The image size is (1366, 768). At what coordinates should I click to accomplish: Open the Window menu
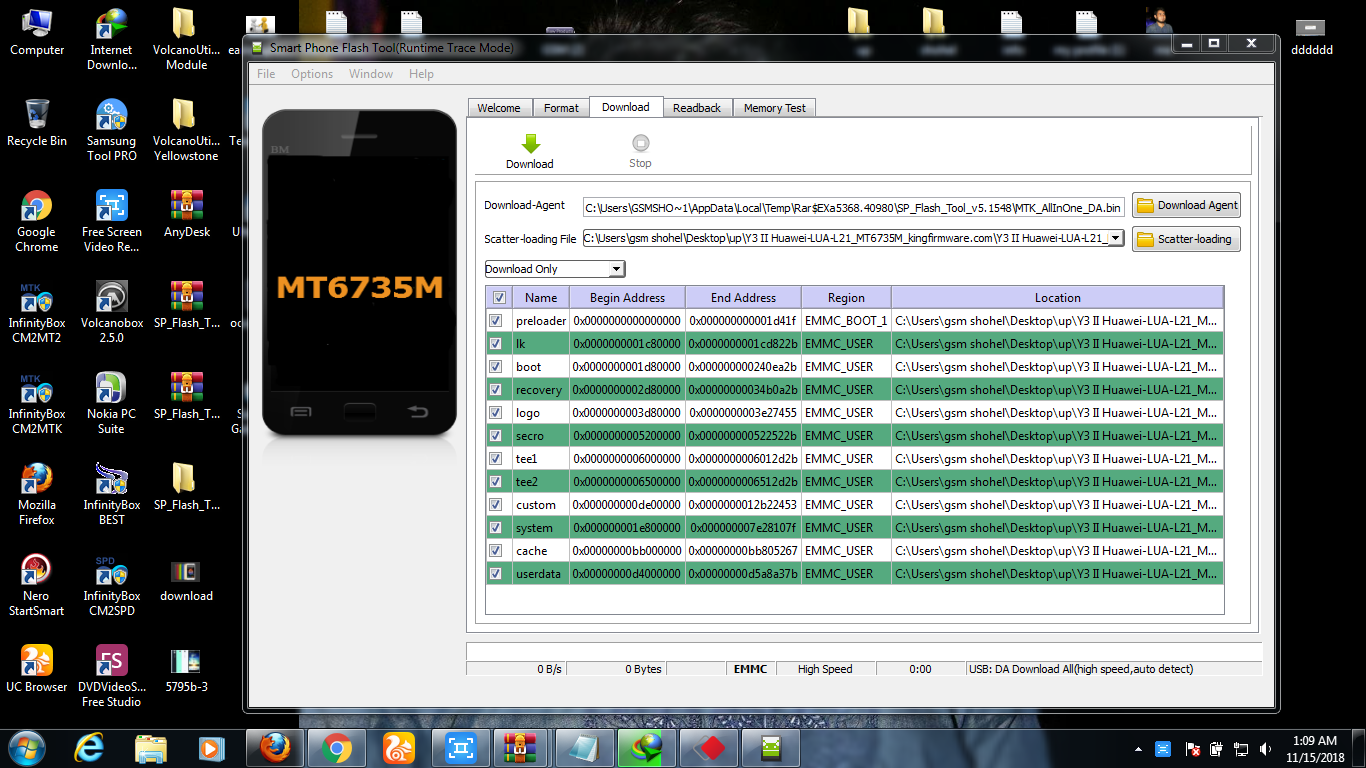coord(371,74)
